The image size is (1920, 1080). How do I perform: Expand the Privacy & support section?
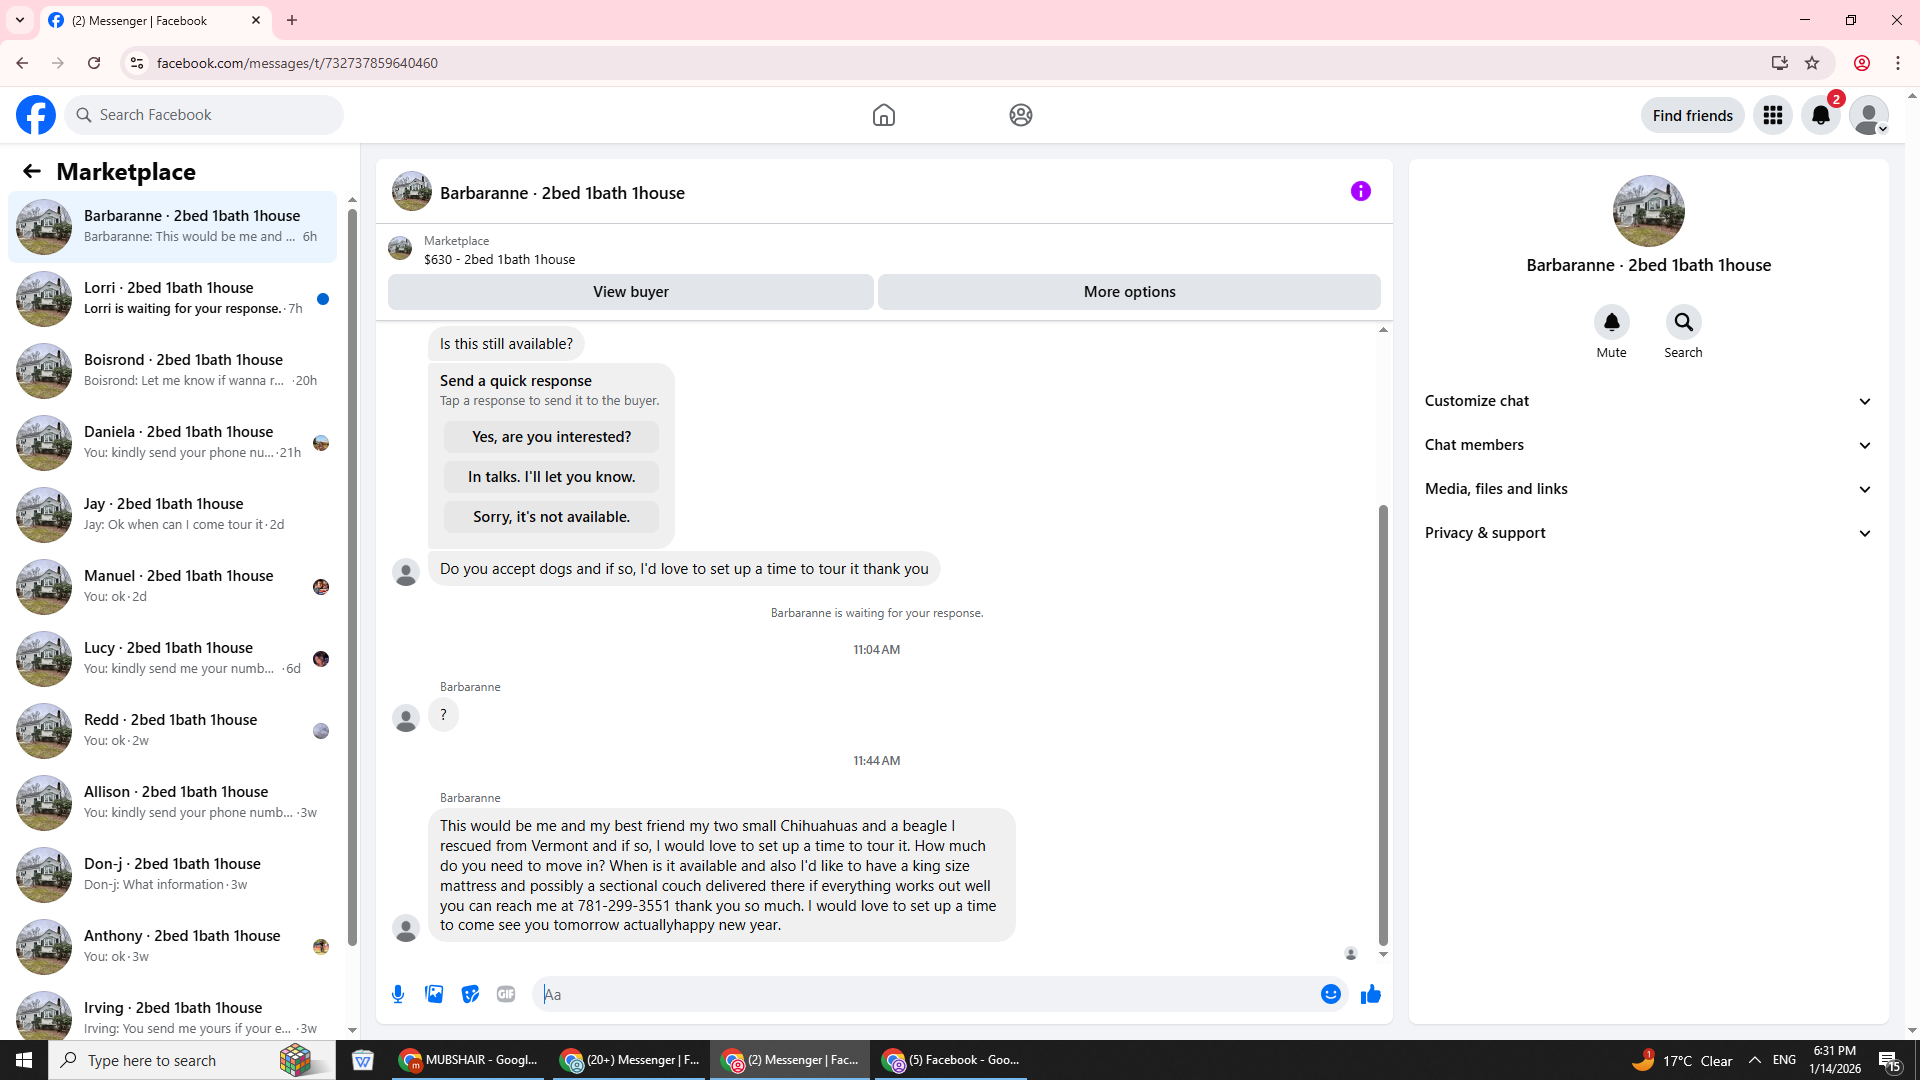(1647, 533)
